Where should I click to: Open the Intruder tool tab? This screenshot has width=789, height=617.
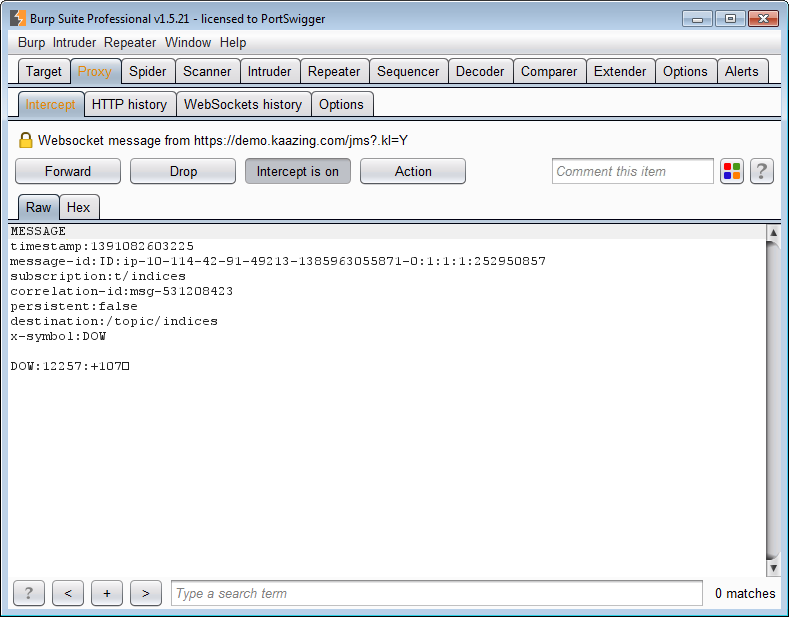pos(270,71)
